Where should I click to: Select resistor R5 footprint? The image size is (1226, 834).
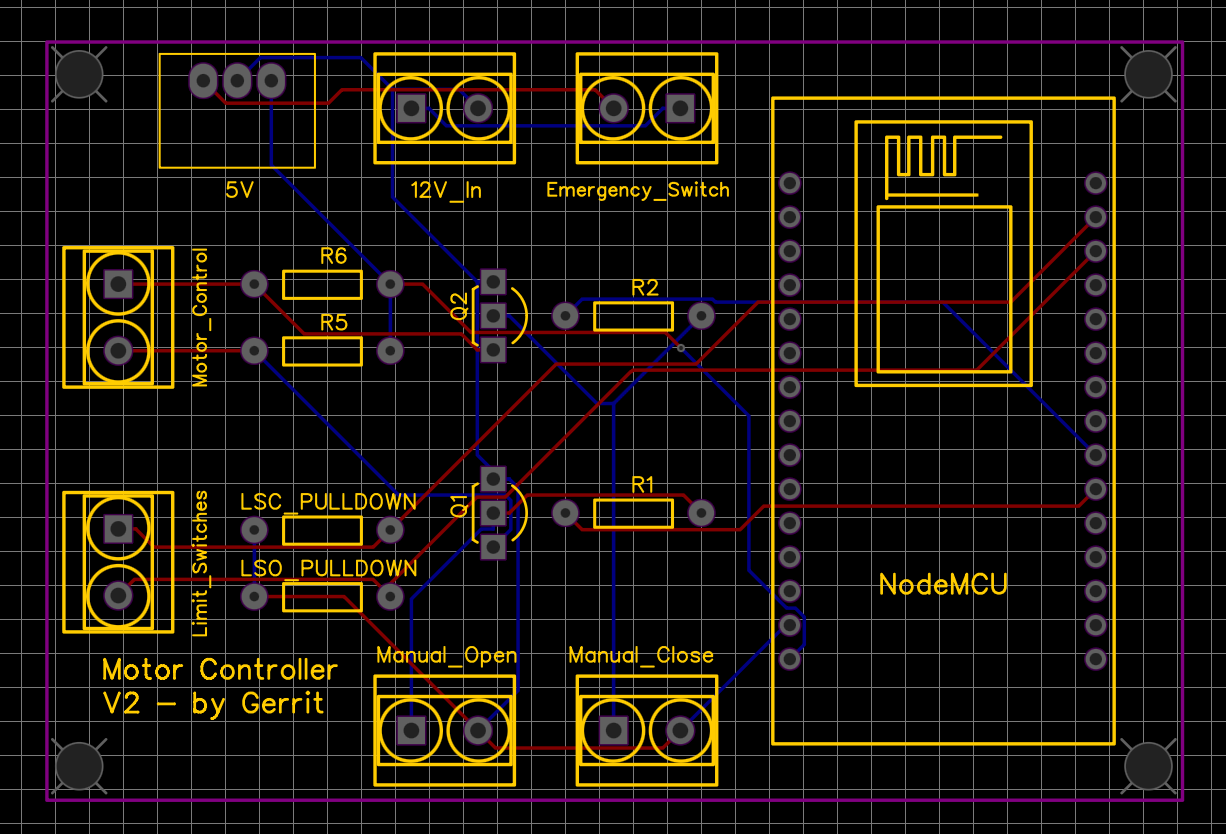[322, 351]
